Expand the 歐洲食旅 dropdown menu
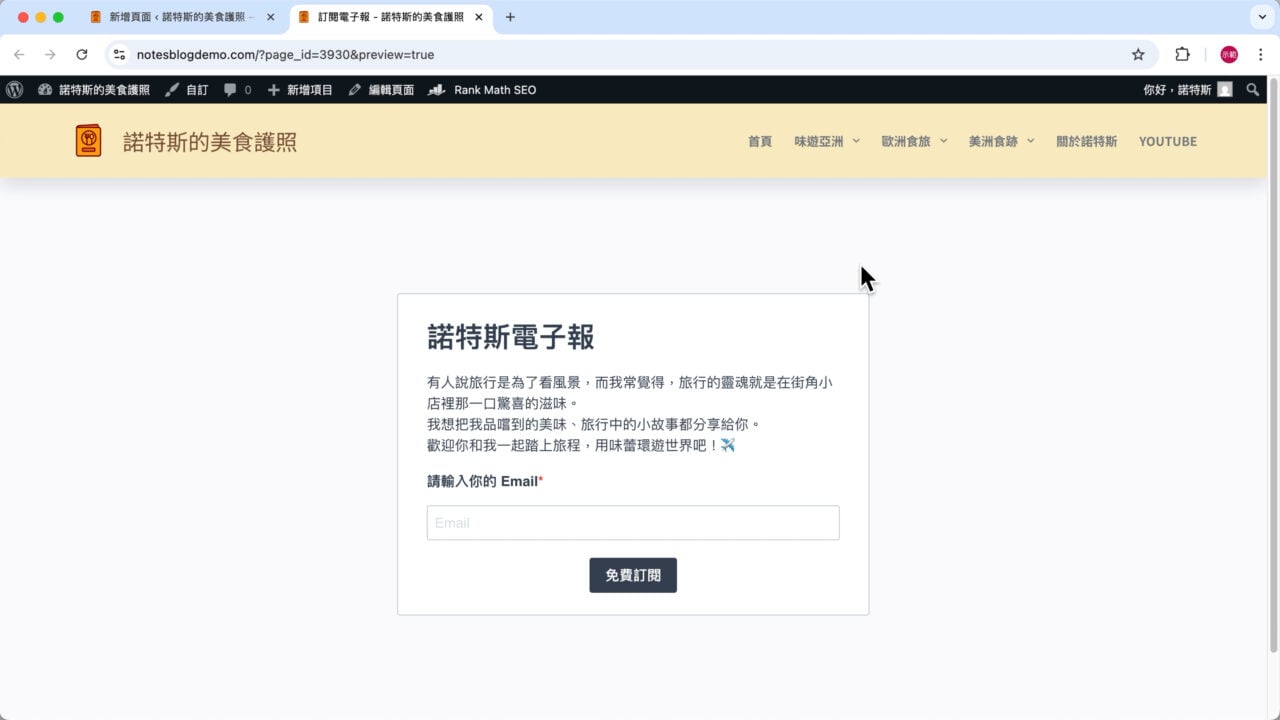Viewport: 1280px width, 720px height. (x=944, y=141)
